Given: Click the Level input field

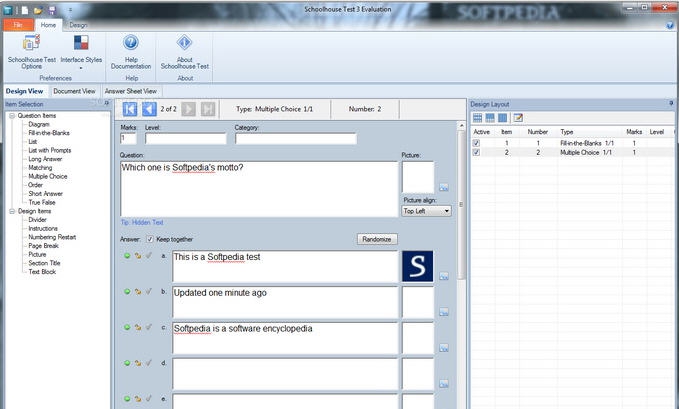Looking at the screenshot, I should click(186, 139).
